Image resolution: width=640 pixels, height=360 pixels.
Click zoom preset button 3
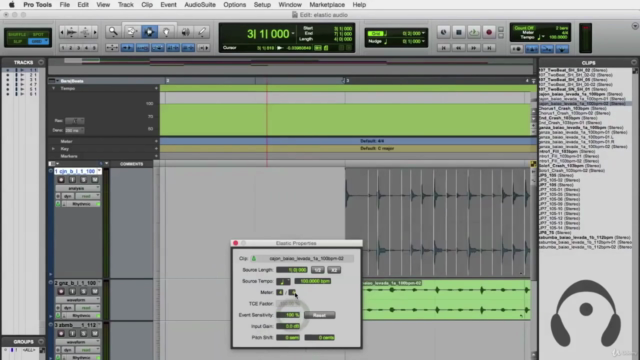[78, 48]
